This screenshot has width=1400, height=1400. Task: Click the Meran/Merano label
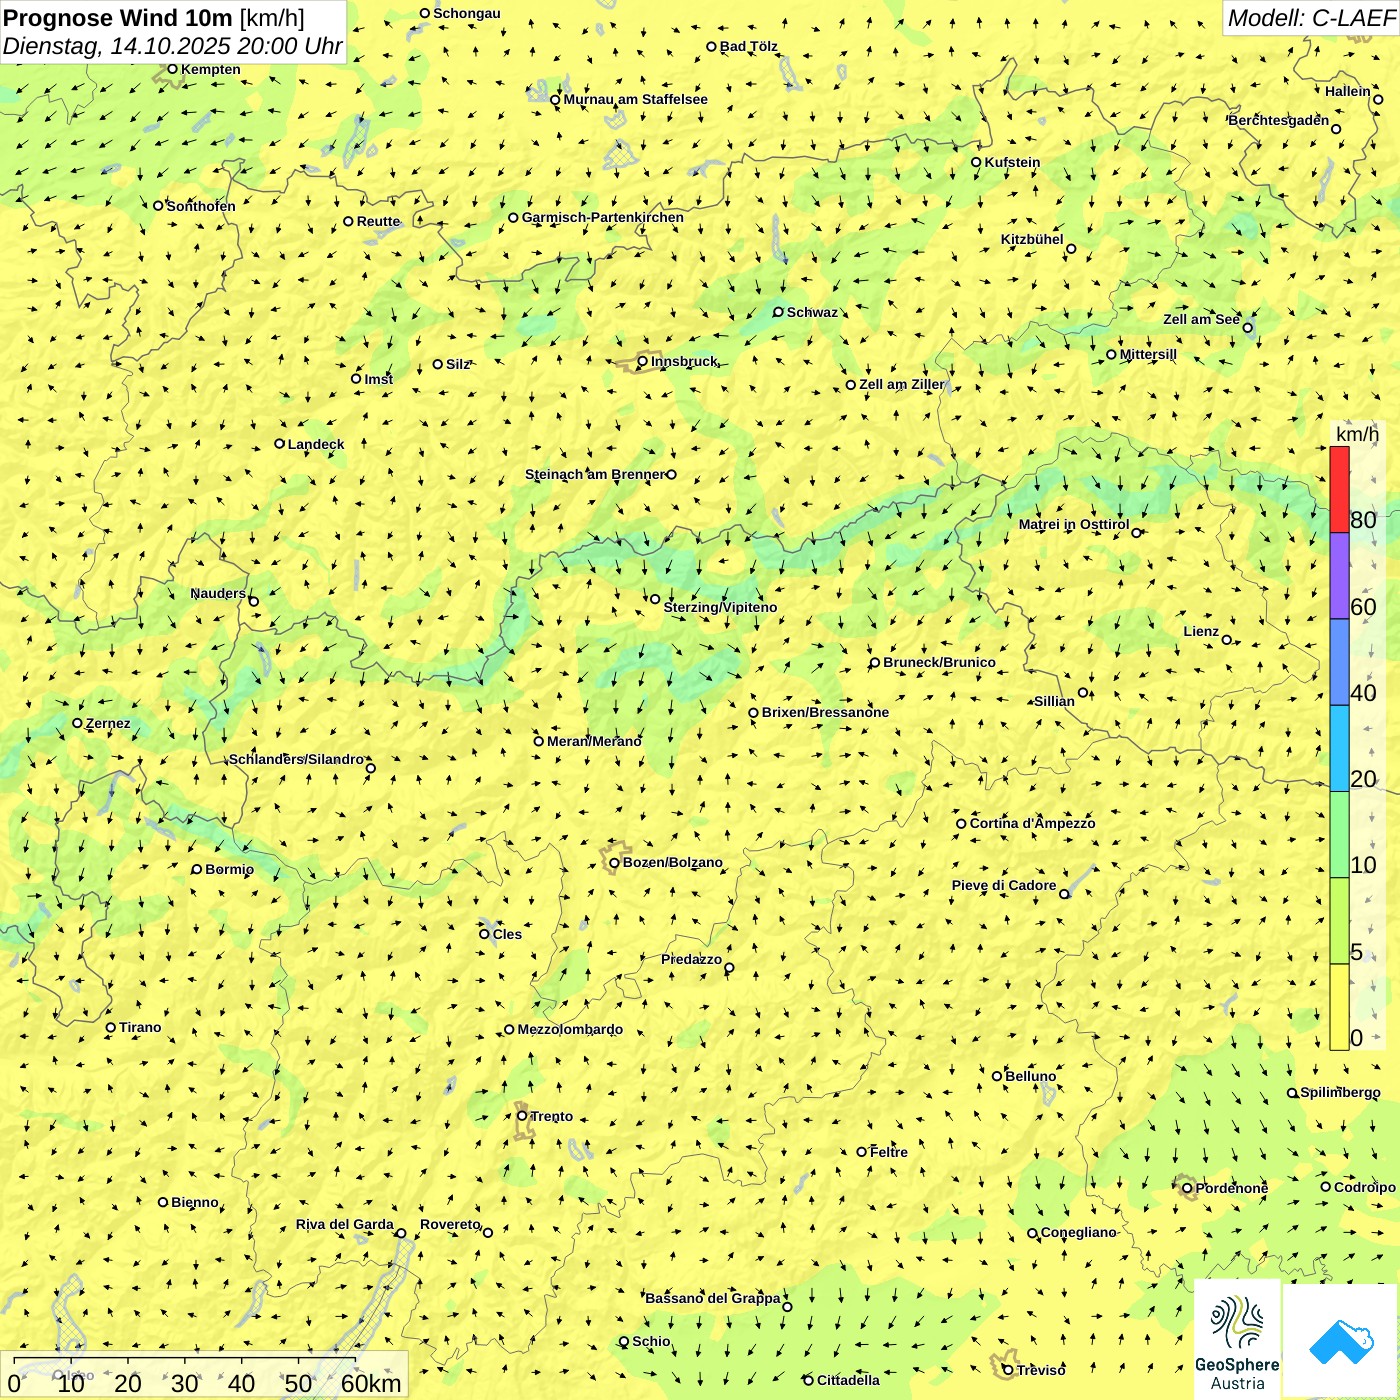pos(594,741)
